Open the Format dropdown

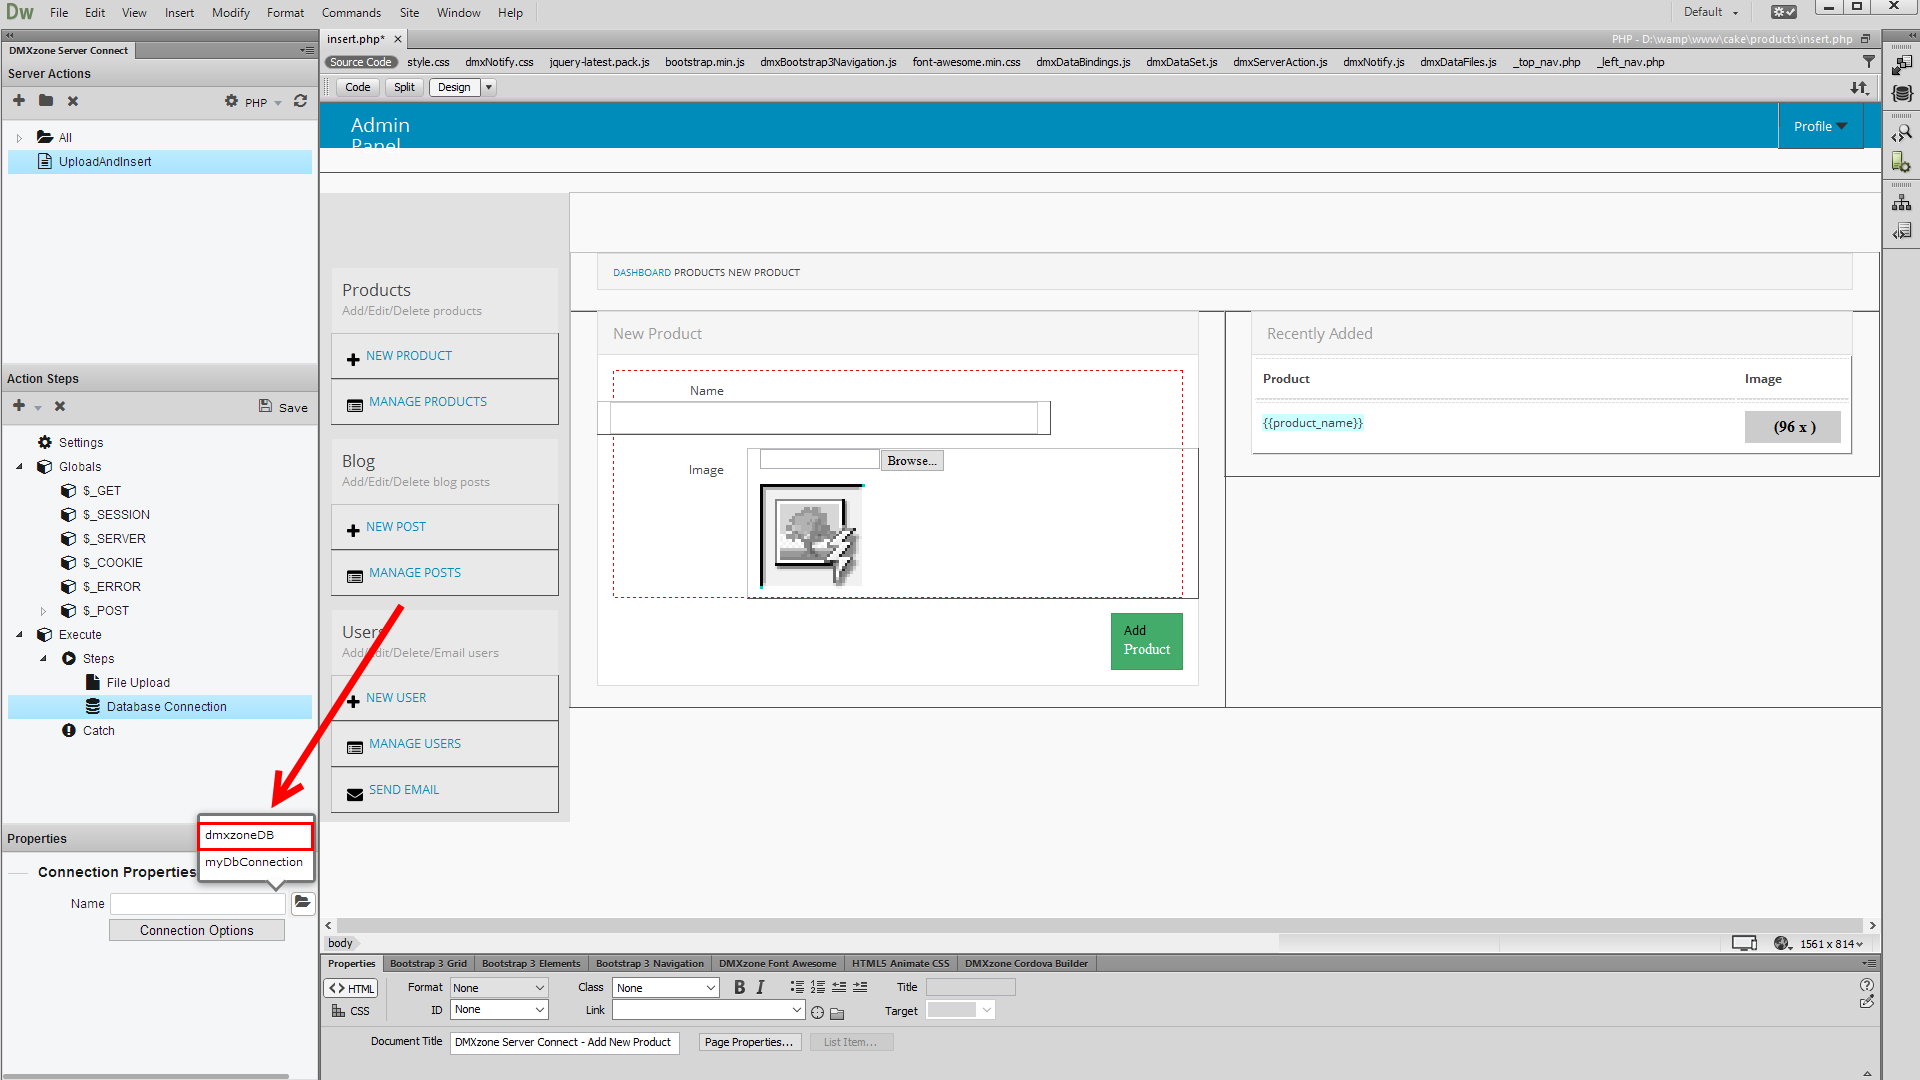(x=499, y=988)
